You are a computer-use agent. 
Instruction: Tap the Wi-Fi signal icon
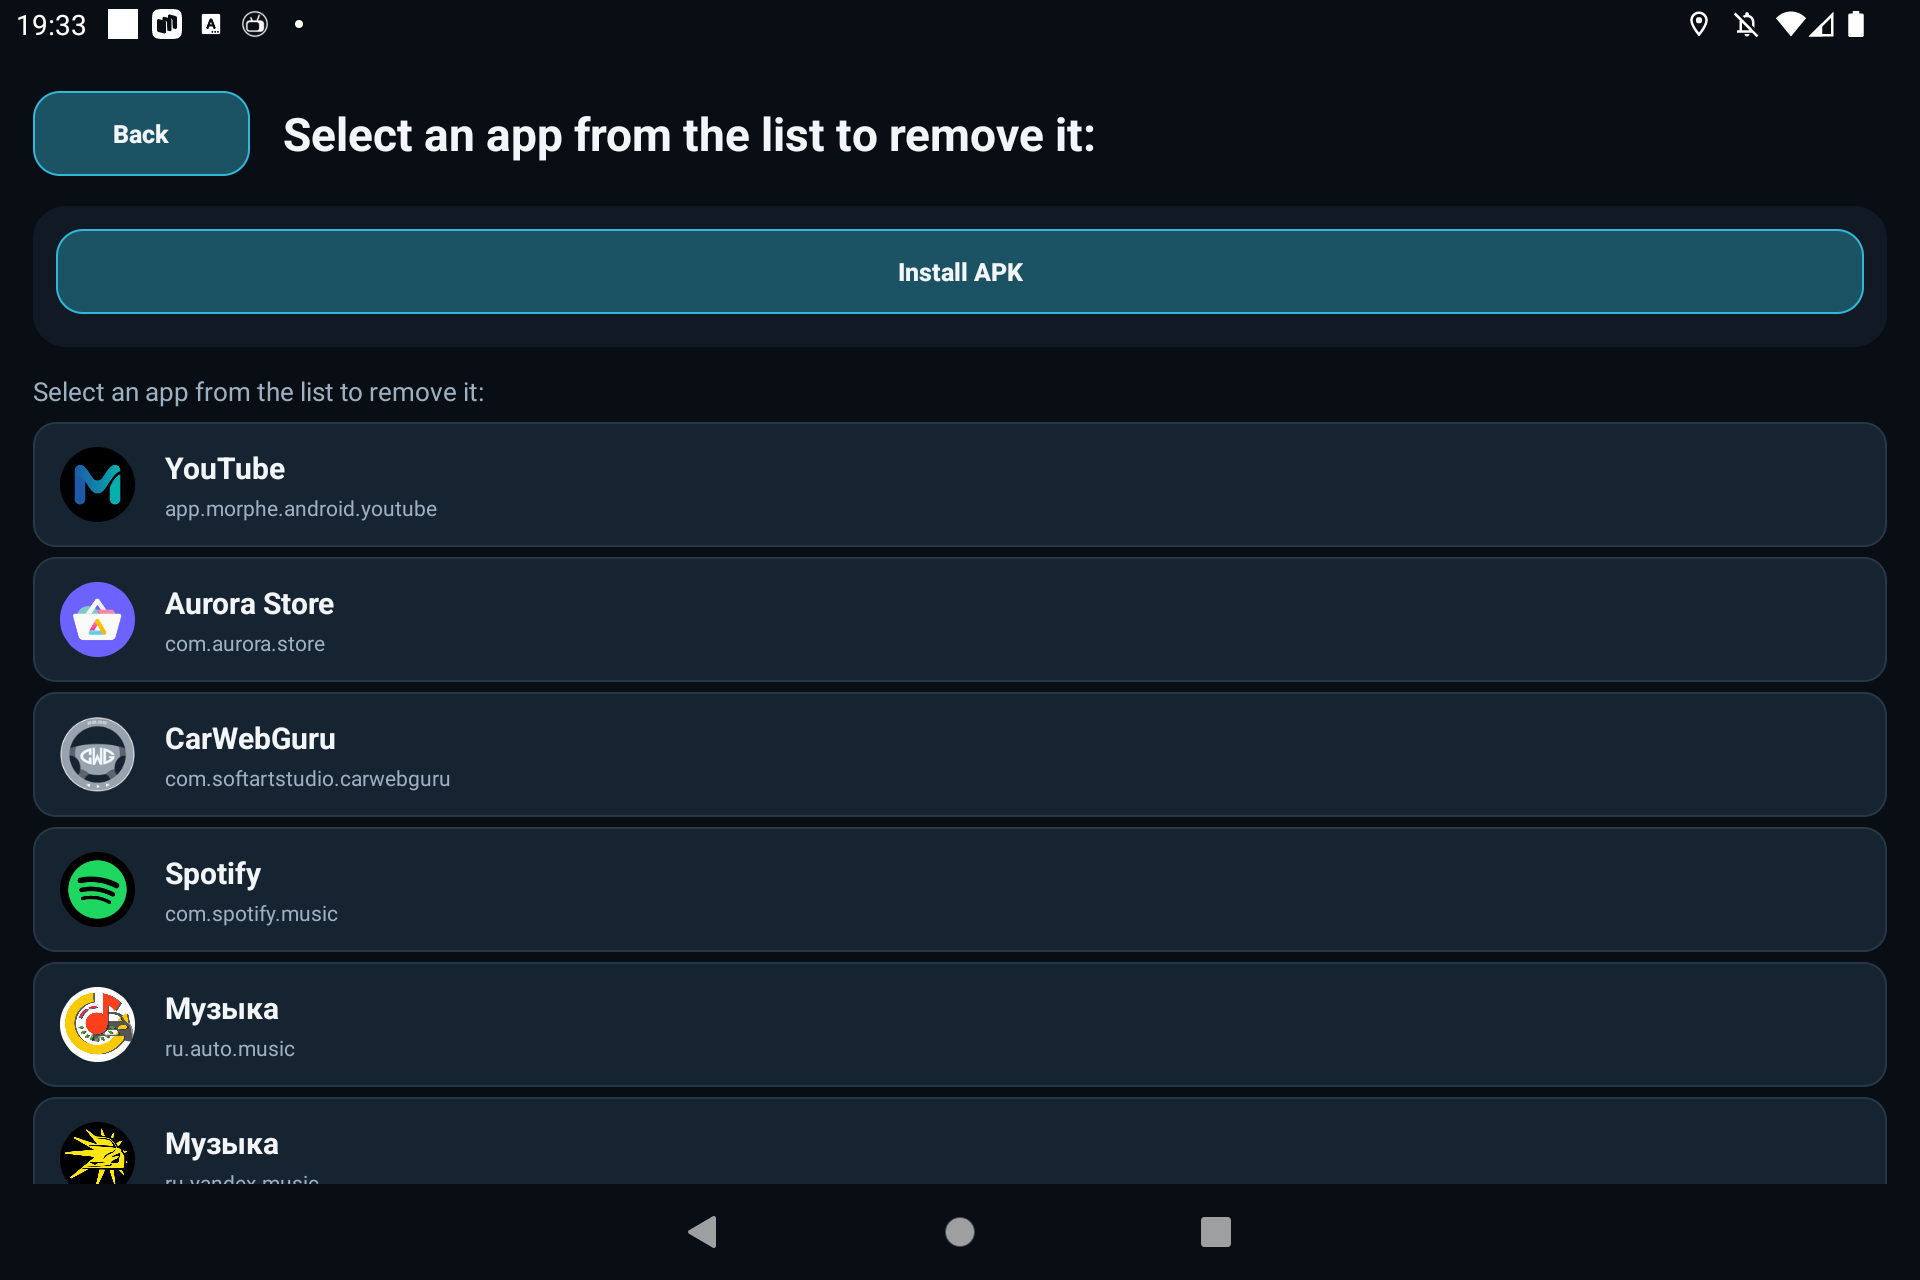1790,24
